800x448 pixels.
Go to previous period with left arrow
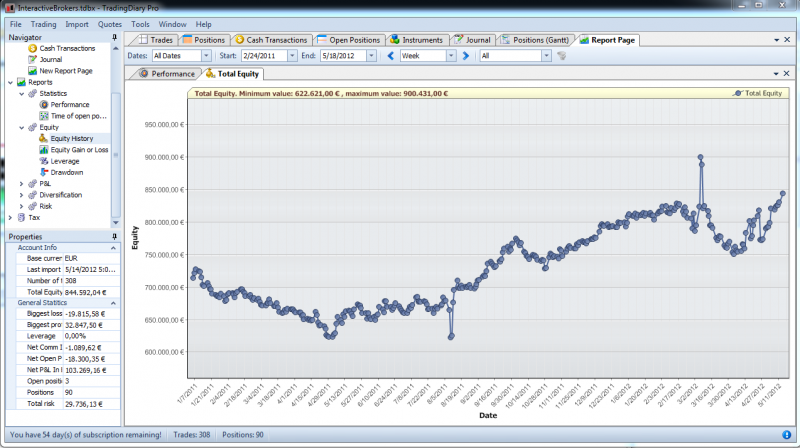[391, 56]
